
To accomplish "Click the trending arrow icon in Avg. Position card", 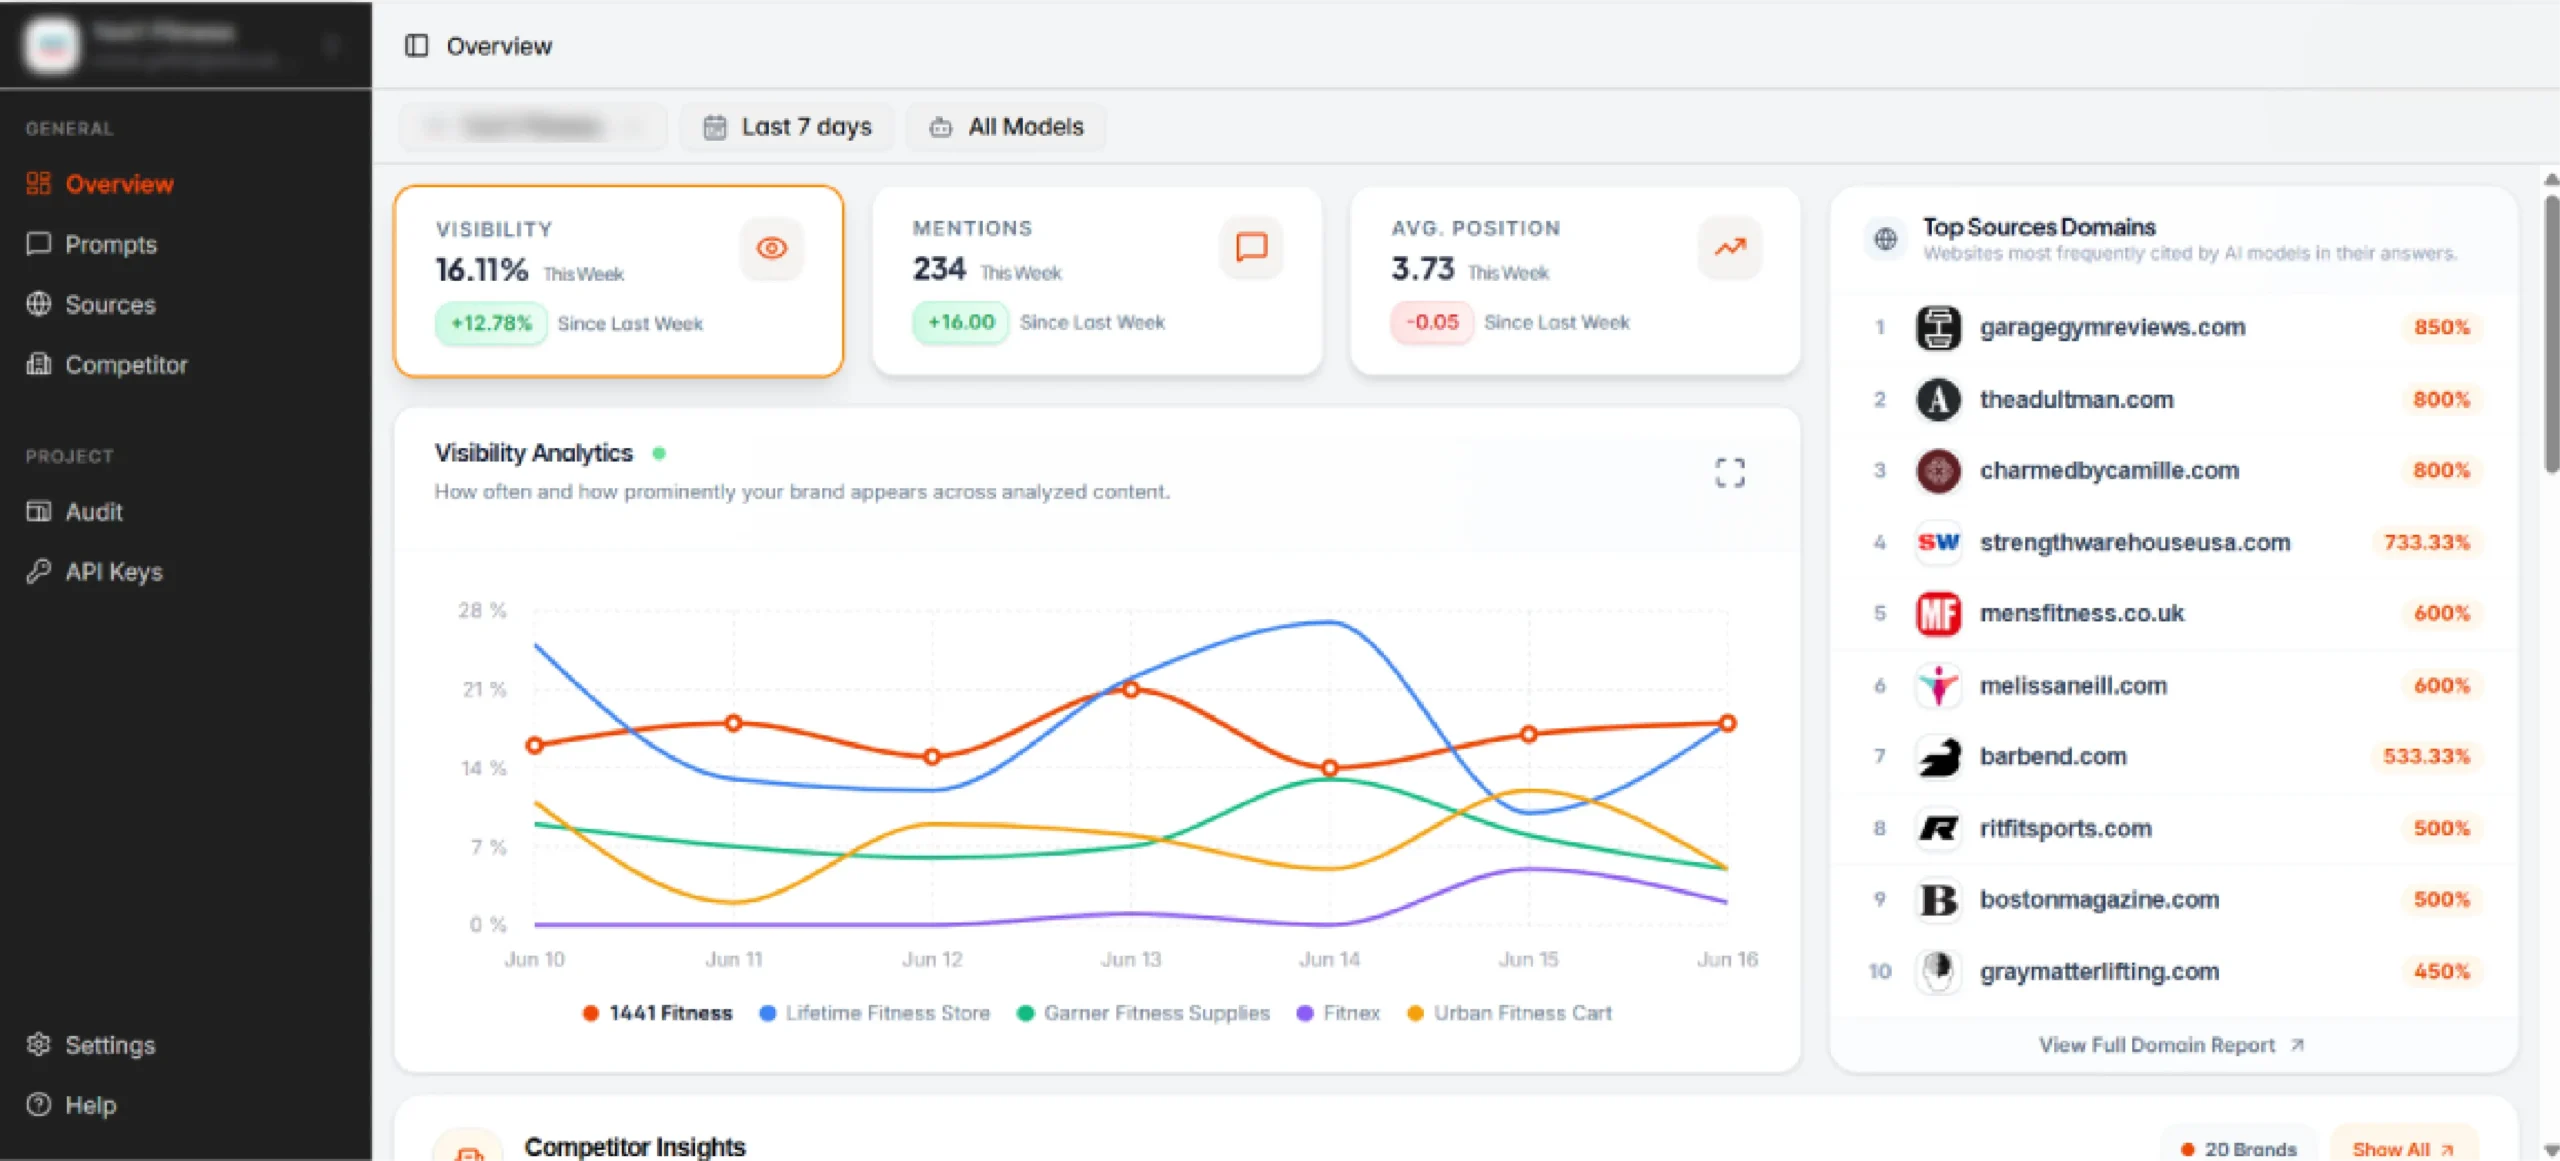I will tap(1730, 247).
